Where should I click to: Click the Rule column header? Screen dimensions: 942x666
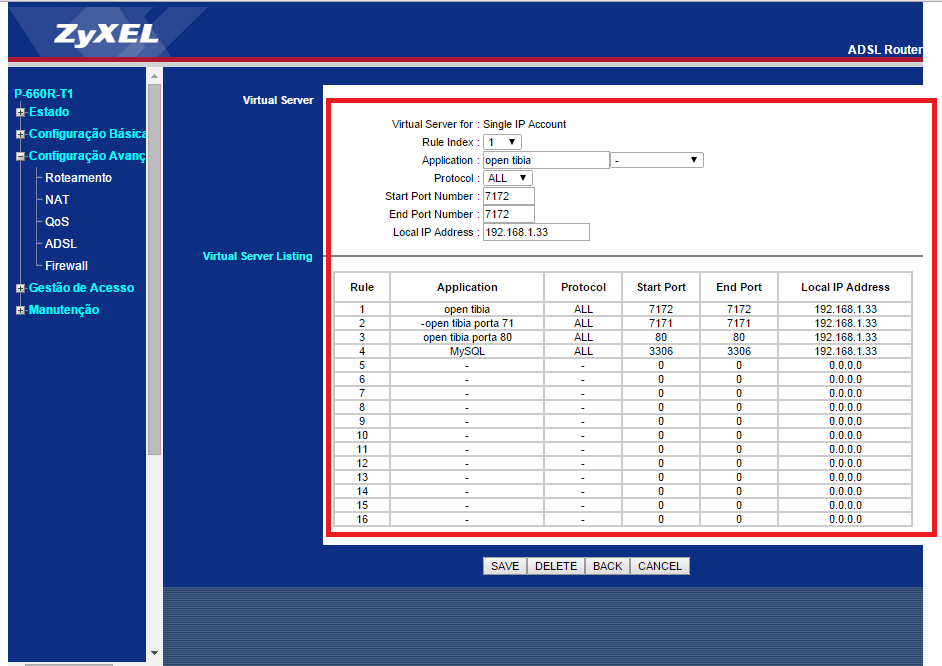point(362,287)
